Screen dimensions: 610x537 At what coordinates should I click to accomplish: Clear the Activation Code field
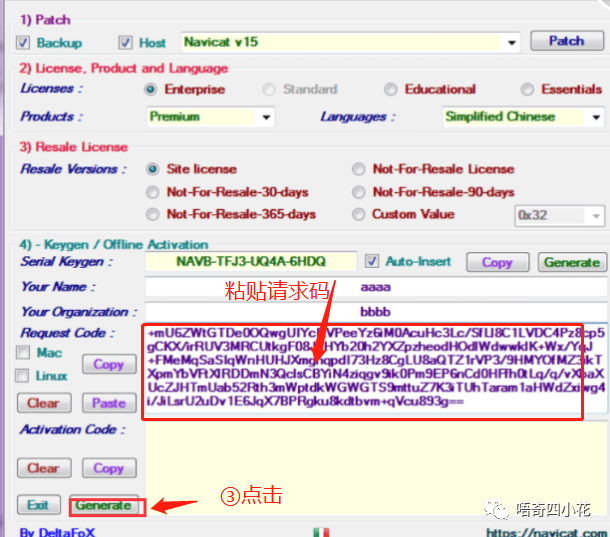pyautogui.click(x=44, y=468)
